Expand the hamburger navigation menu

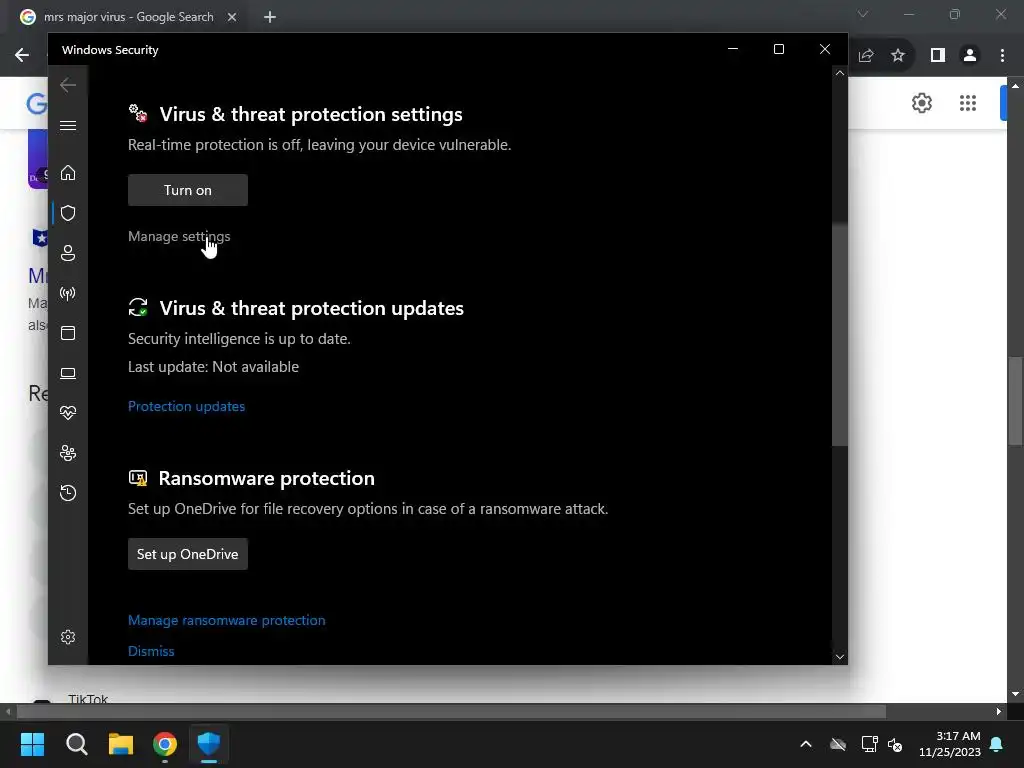(68, 125)
